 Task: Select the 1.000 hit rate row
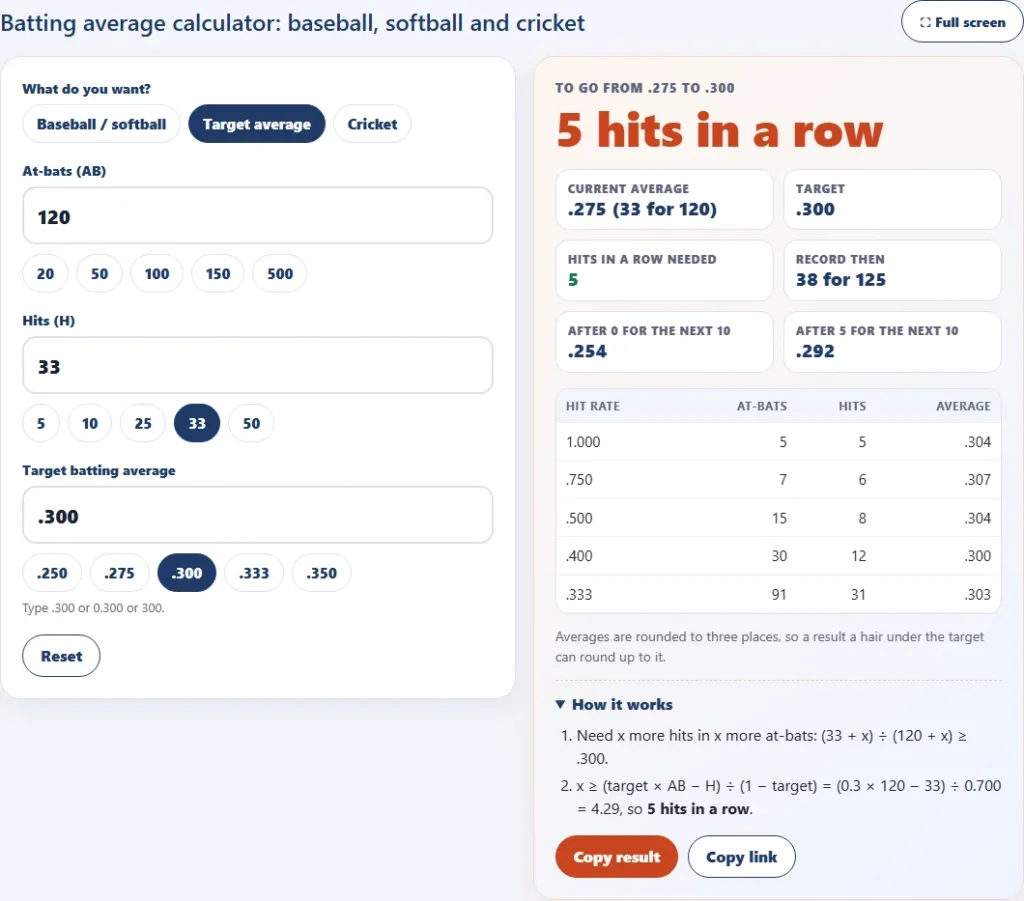[778, 442]
